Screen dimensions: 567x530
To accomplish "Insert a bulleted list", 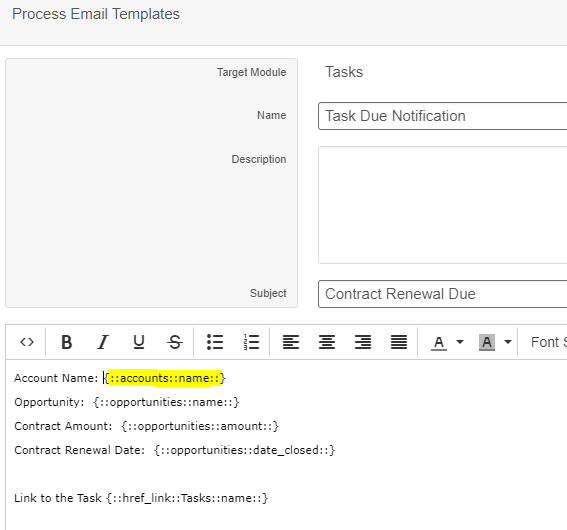I will 215,342.
